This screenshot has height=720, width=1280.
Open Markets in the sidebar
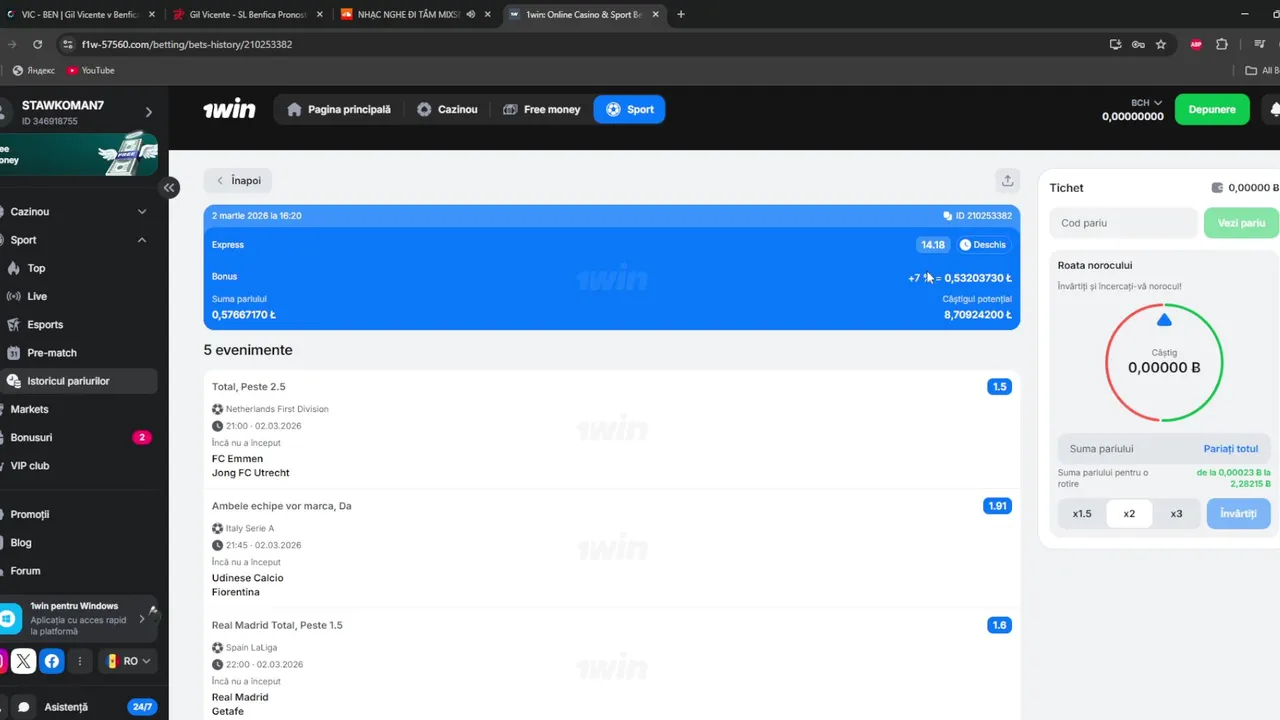click(79, 409)
